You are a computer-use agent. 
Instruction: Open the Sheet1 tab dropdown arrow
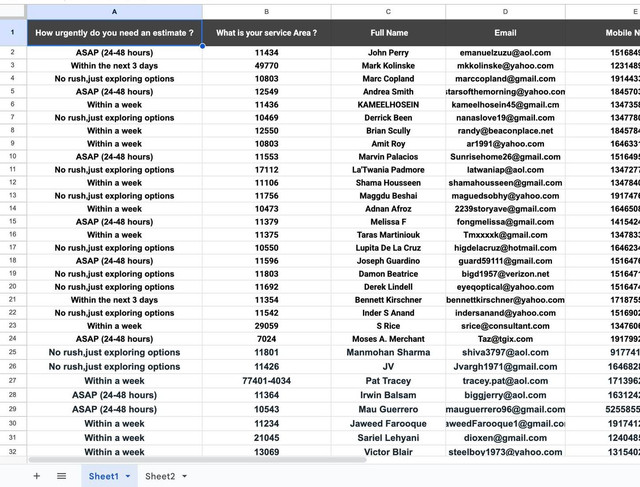tap(127, 477)
